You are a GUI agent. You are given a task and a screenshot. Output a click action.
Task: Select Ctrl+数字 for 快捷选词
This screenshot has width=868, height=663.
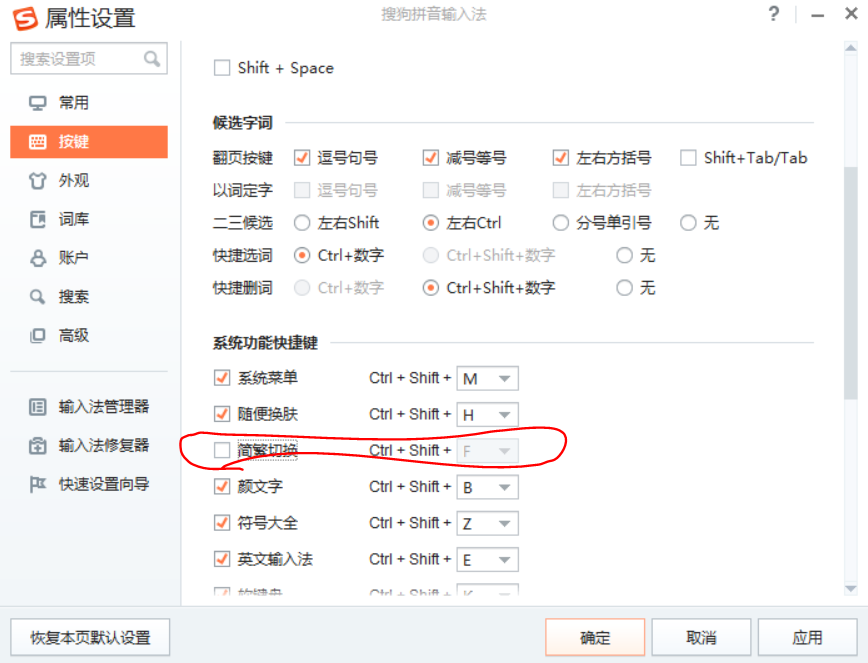302,255
